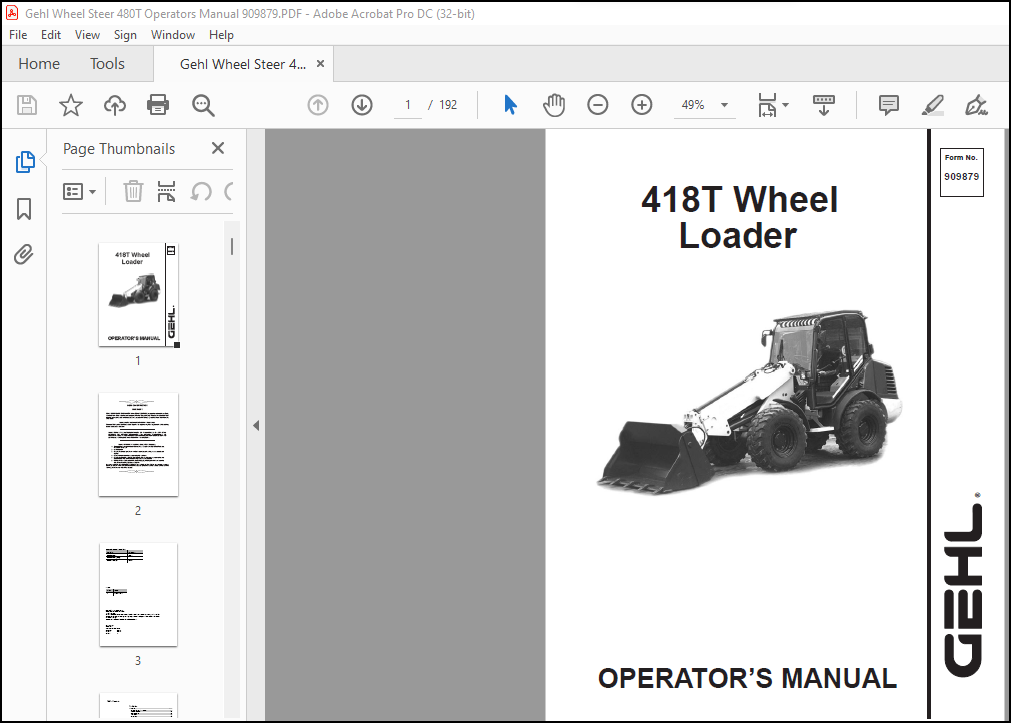Open the Window menu
The image size is (1011, 723).
click(173, 35)
